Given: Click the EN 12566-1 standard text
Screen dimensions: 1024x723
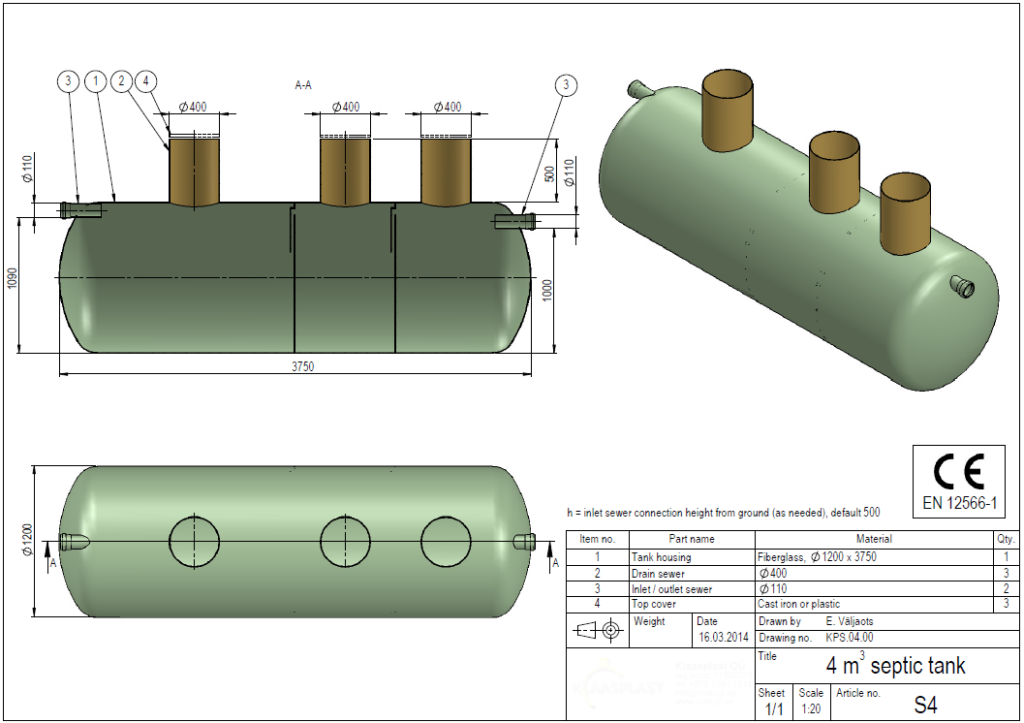Looking at the screenshot, I should tap(959, 503).
